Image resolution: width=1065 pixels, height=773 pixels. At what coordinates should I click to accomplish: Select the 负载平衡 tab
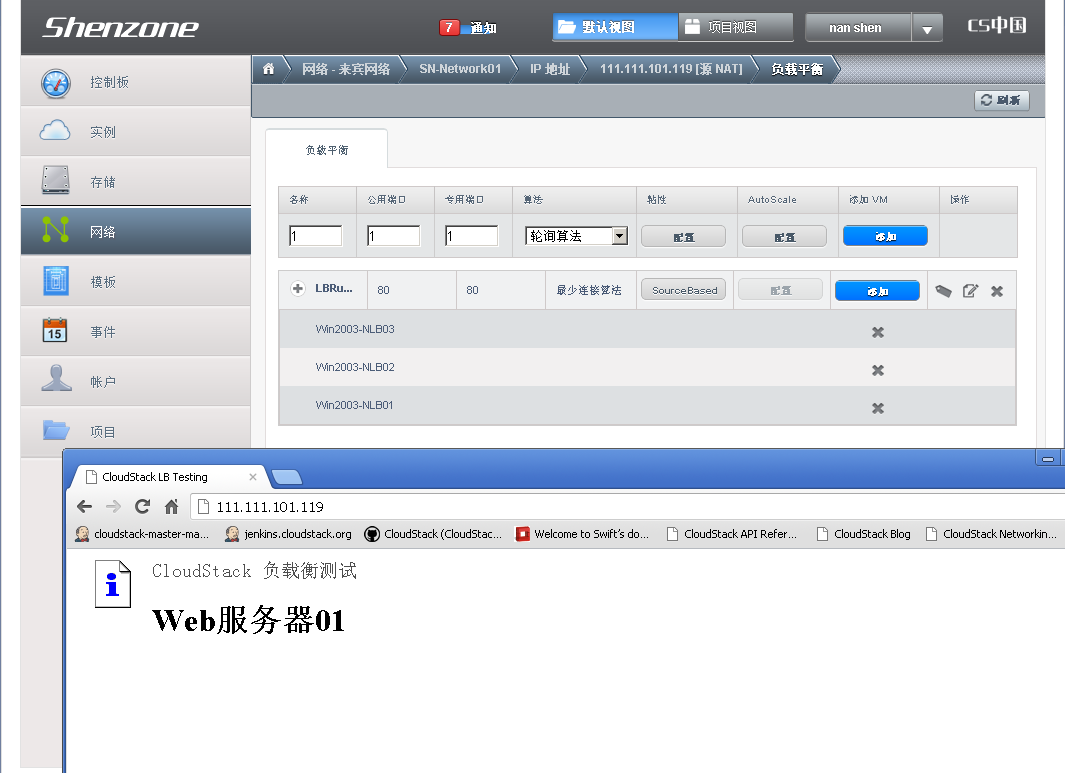(326, 150)
